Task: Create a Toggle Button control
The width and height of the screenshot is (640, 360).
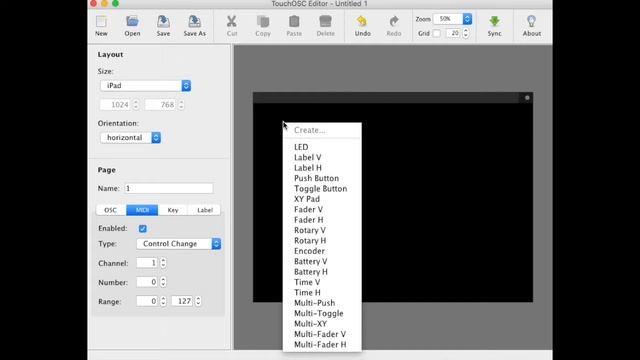Action: pyautogui.click(x=322, y=189)
